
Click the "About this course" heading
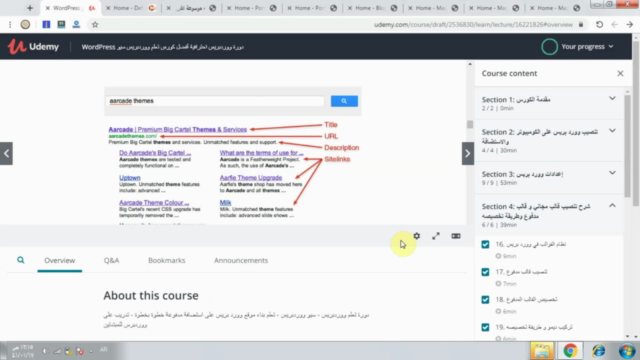click(151, 295)
